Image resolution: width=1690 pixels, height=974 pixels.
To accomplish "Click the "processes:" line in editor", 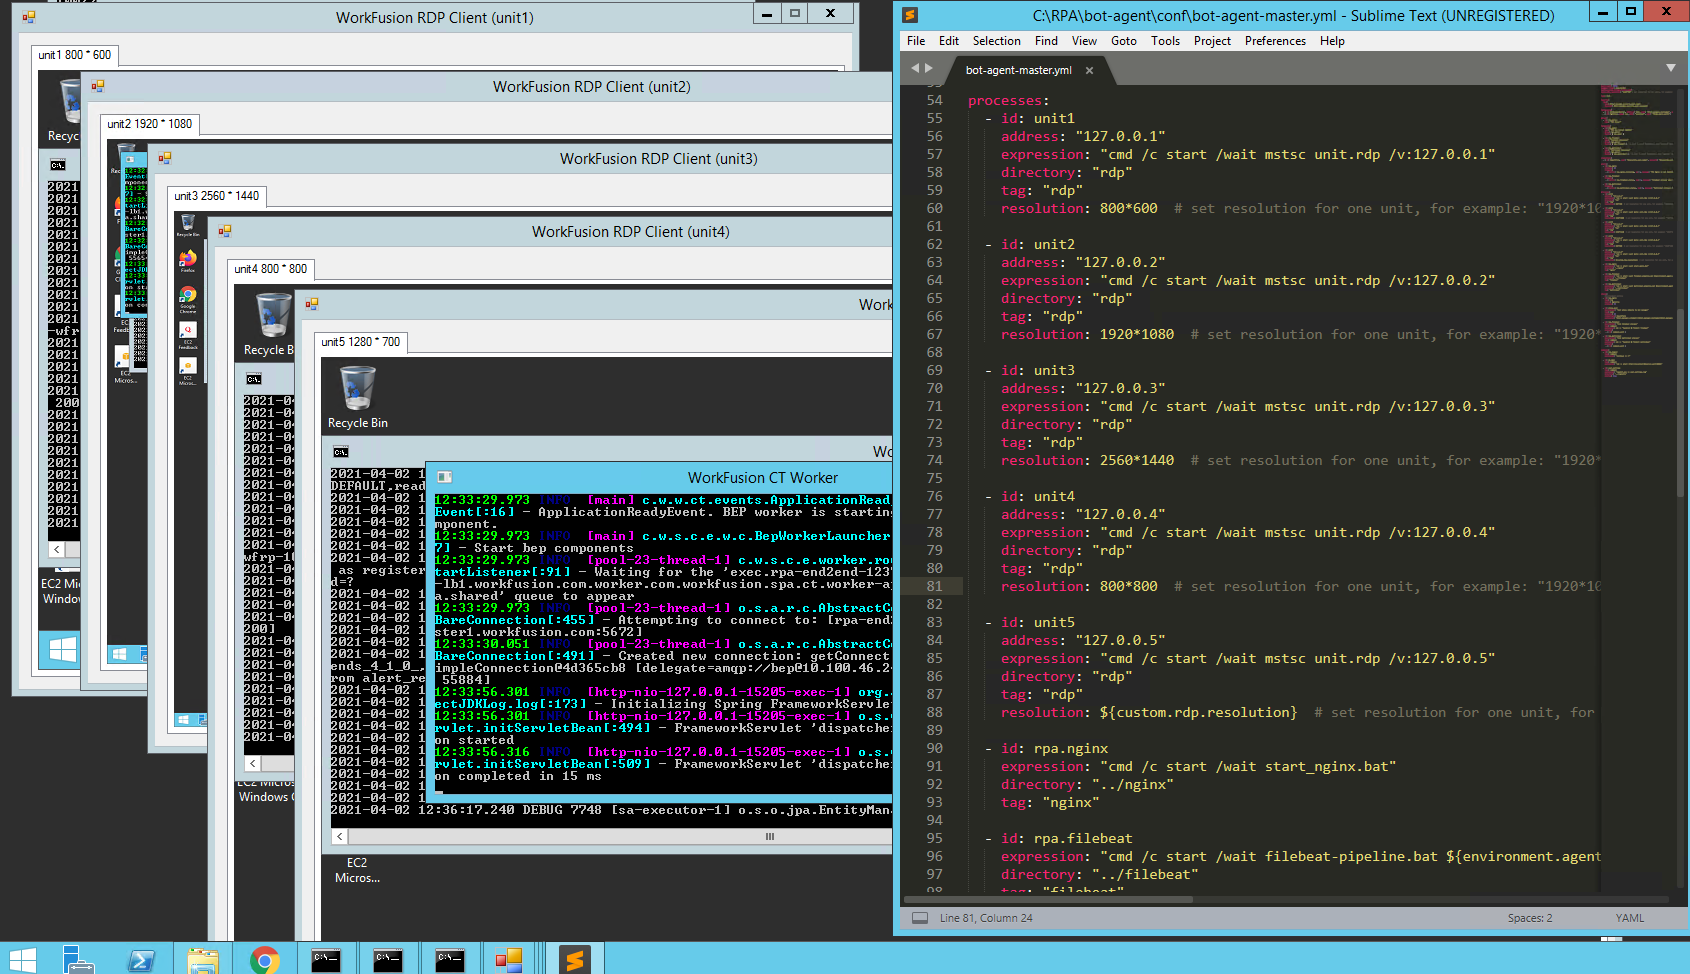I will point(1008,100).
